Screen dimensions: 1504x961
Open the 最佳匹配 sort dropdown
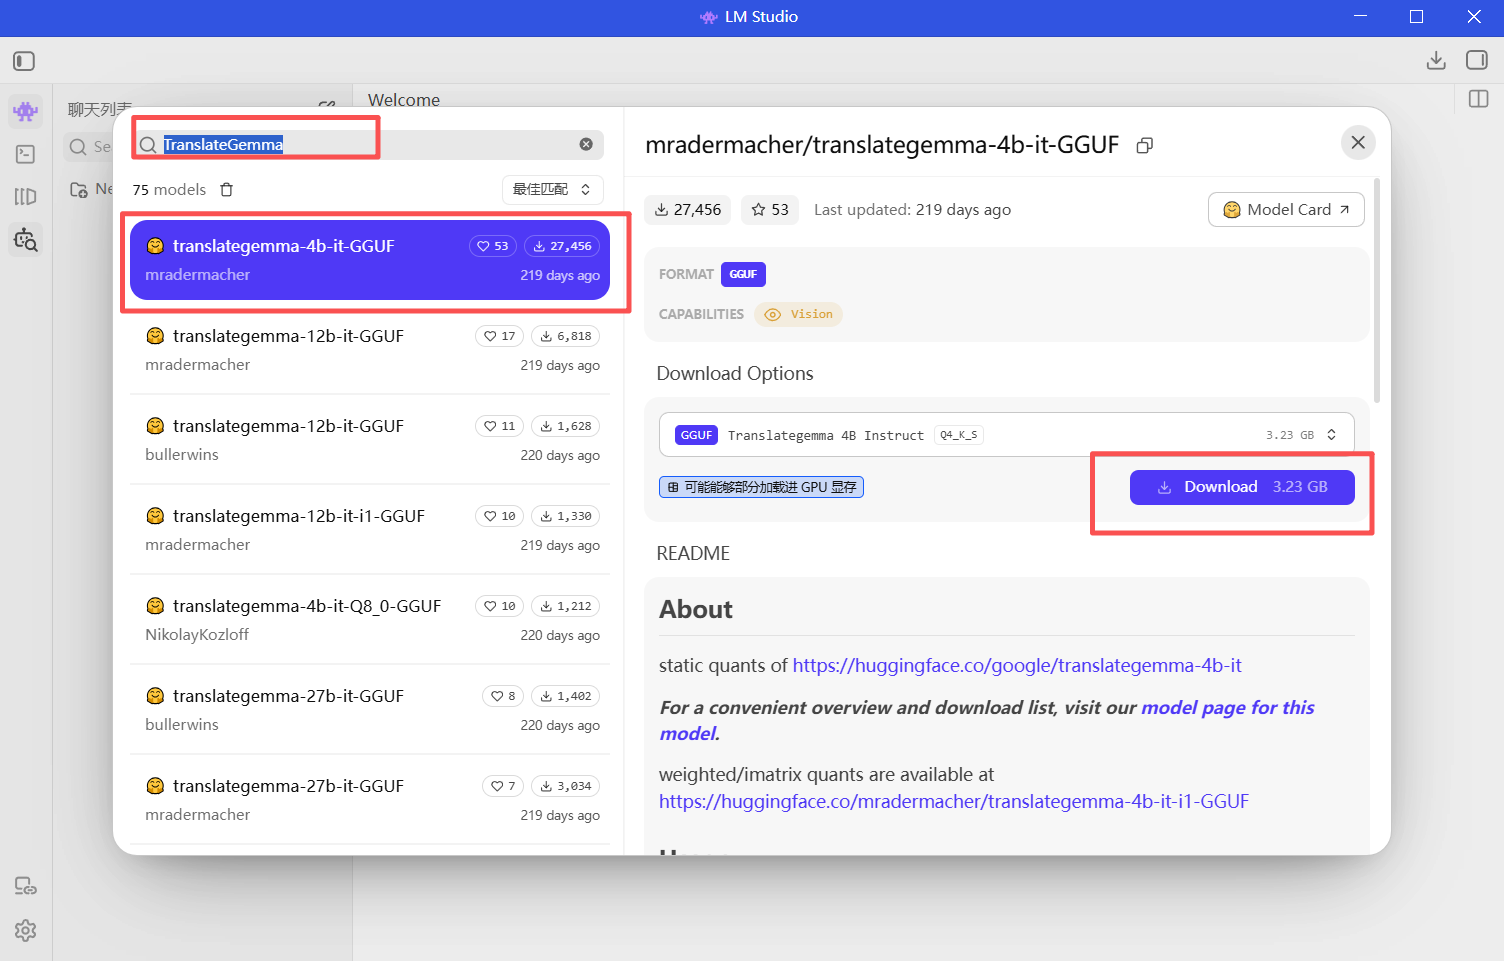pyautogui.click(x=553, y=190)
